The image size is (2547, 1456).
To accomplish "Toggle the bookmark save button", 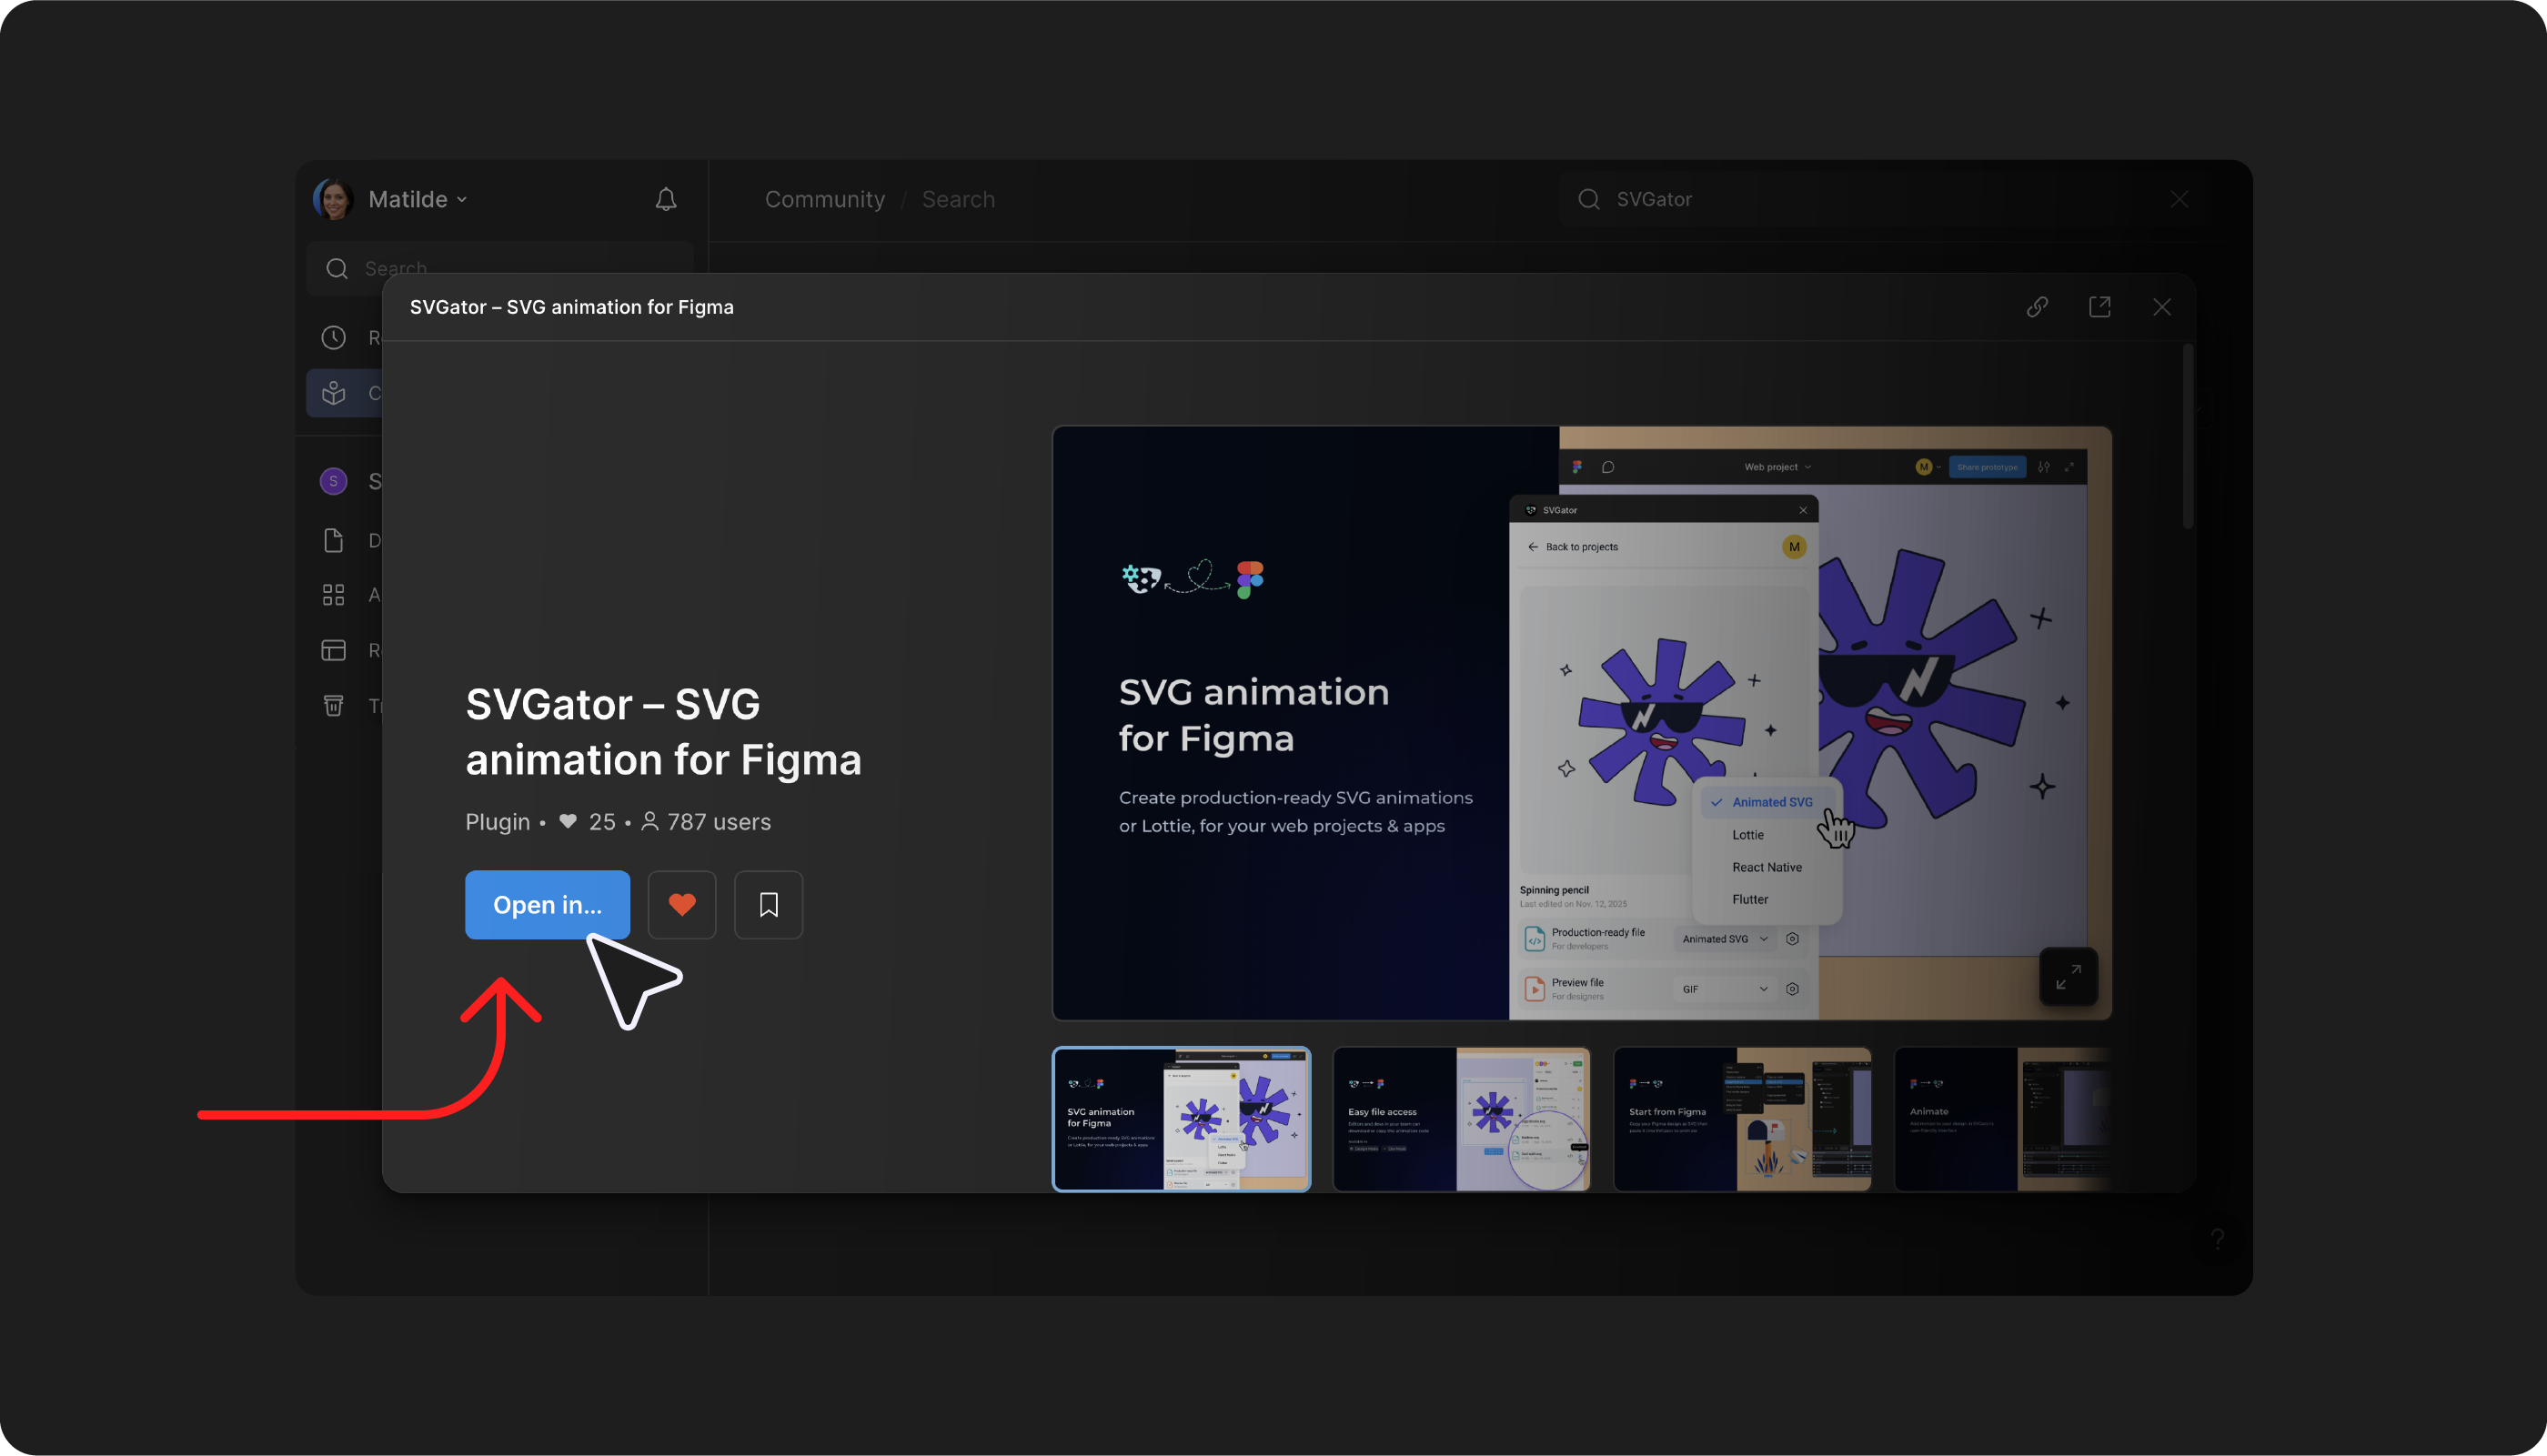I will 768,904.
